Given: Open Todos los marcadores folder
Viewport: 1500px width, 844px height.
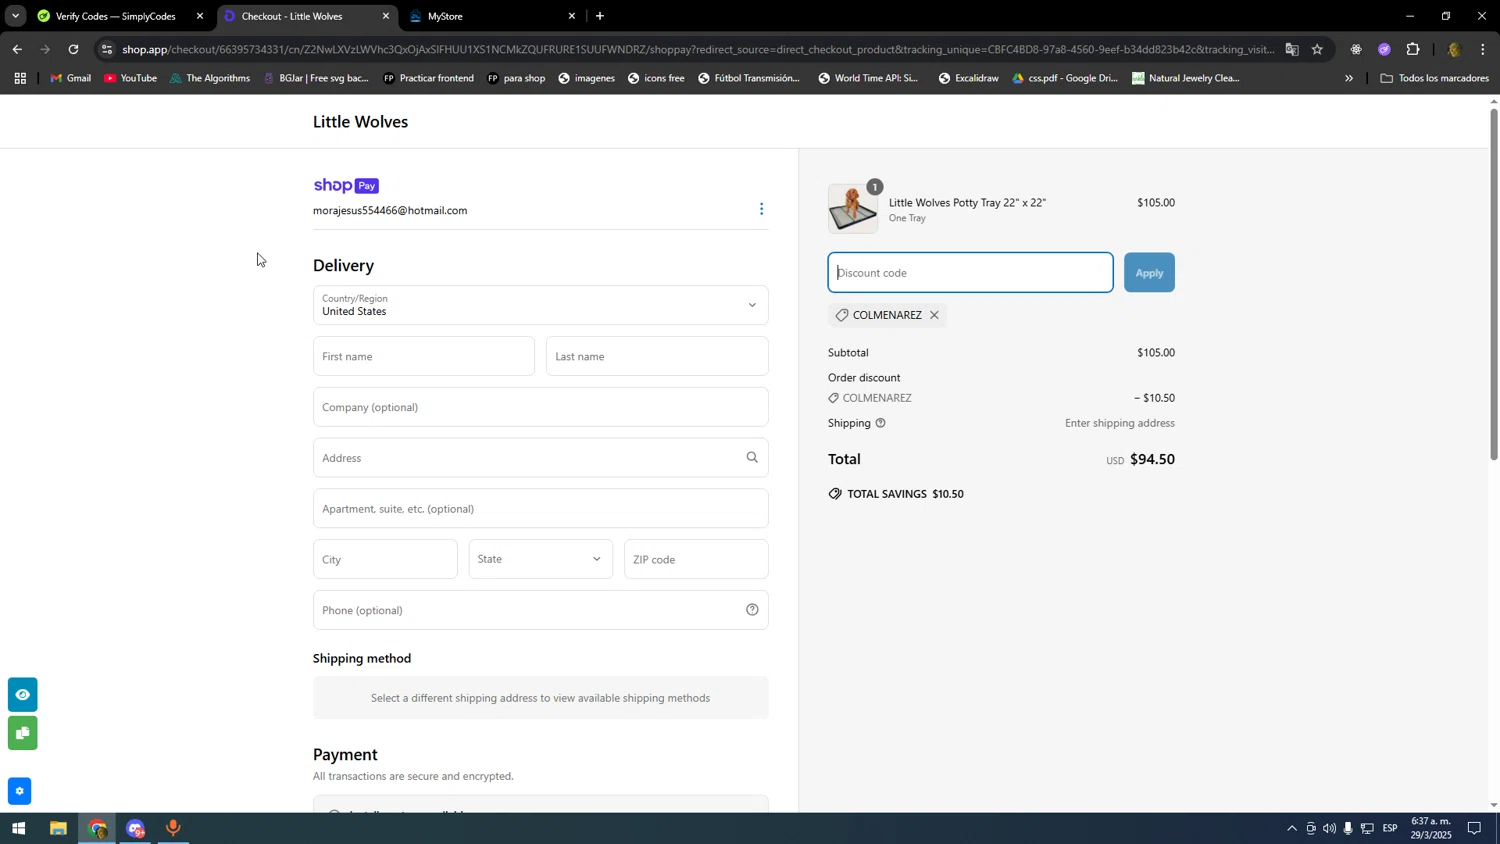Looking at the screenshot, I should [1434, 78].
